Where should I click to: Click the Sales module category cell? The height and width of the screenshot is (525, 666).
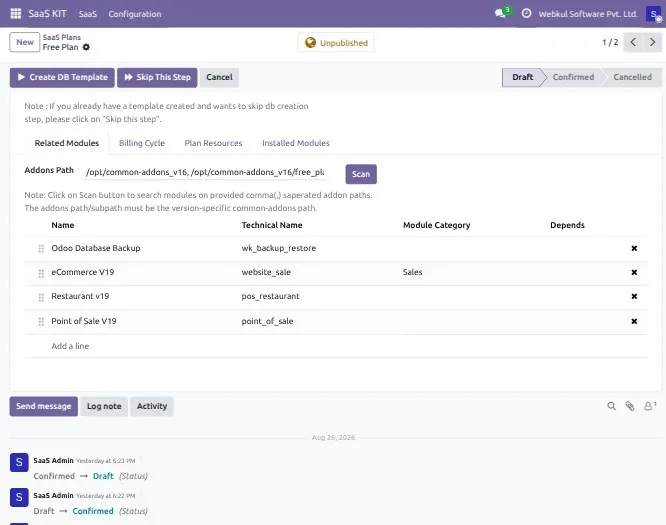coord(412,272)
